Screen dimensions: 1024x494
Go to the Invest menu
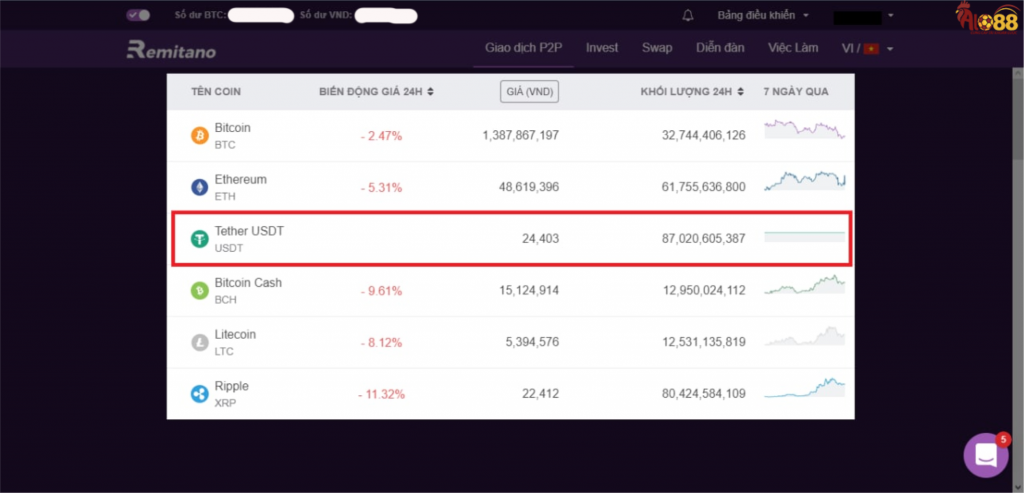(601, 48)
